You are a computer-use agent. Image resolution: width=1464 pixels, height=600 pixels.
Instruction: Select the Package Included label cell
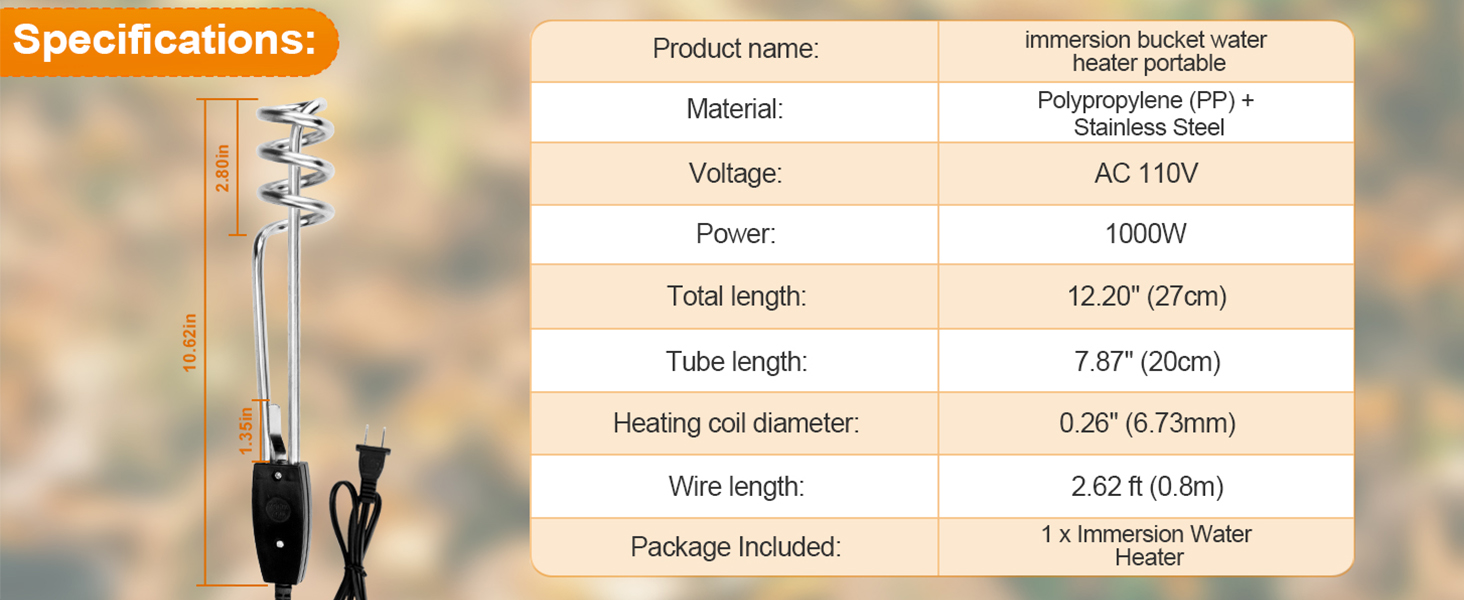click(735, 547)
